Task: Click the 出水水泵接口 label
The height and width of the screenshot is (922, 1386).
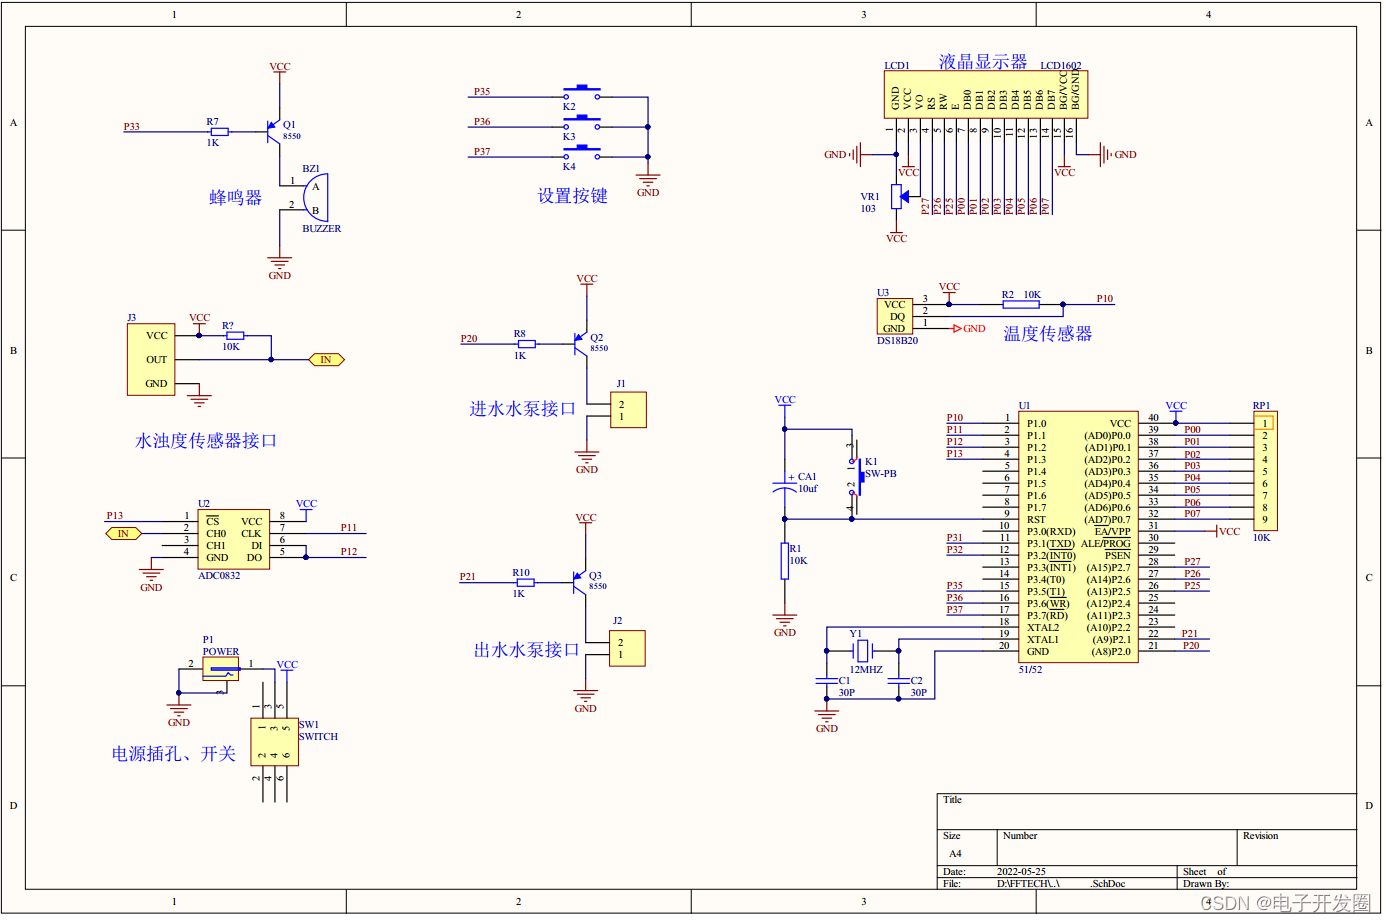Action: pos(526,649)
